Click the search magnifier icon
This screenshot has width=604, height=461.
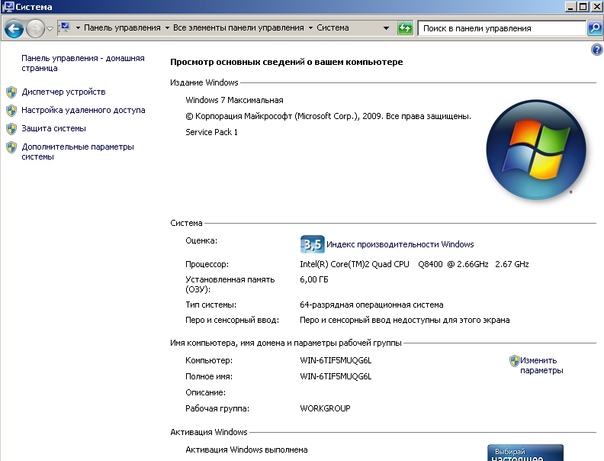point(595,28)
